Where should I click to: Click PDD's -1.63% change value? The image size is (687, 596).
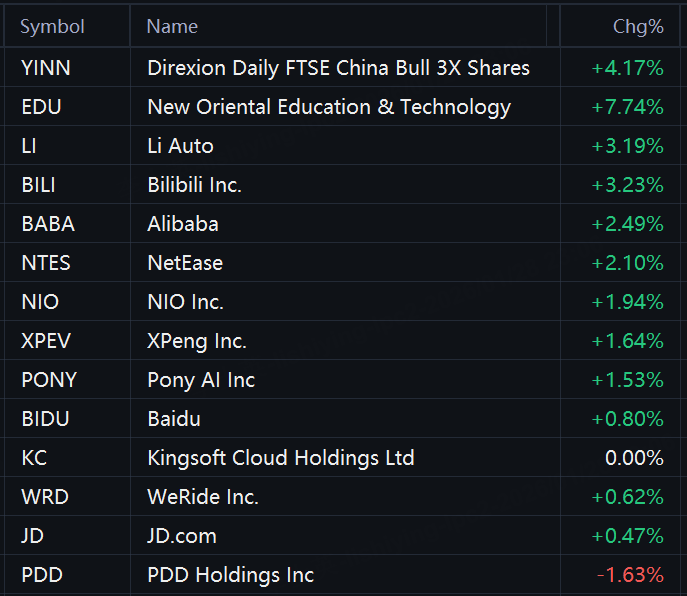point(630,575)
